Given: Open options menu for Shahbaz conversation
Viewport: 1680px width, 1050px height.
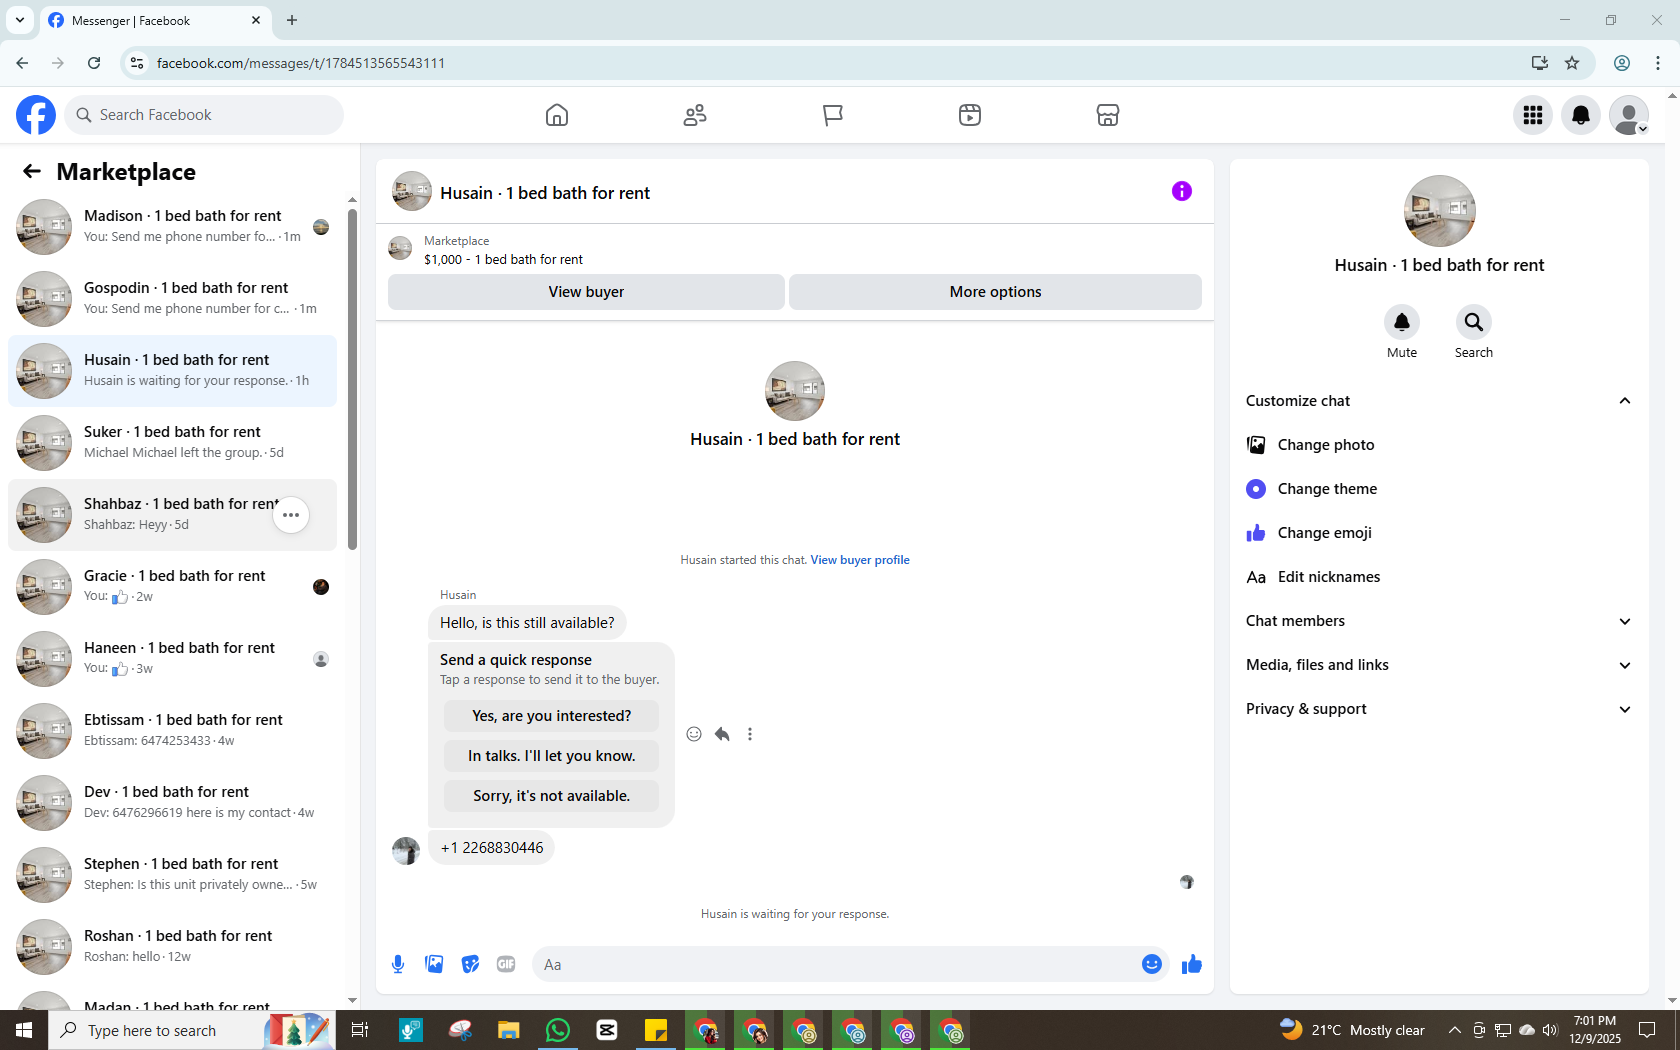Looking at the screenshot, I should coord(291,515).
